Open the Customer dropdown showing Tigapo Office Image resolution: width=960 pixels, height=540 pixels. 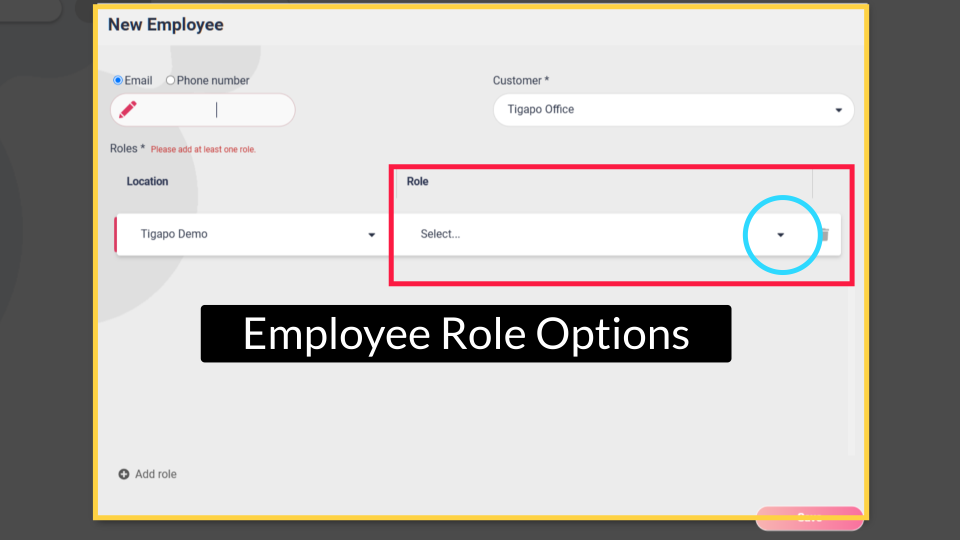click(x=660, y=110)
